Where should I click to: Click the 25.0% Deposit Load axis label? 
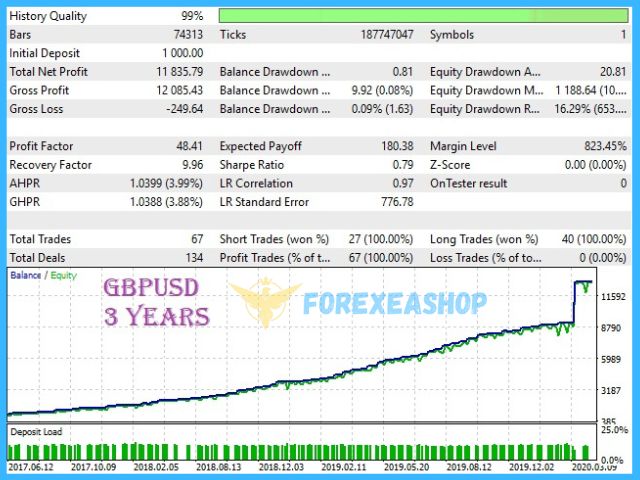[614, 430]
